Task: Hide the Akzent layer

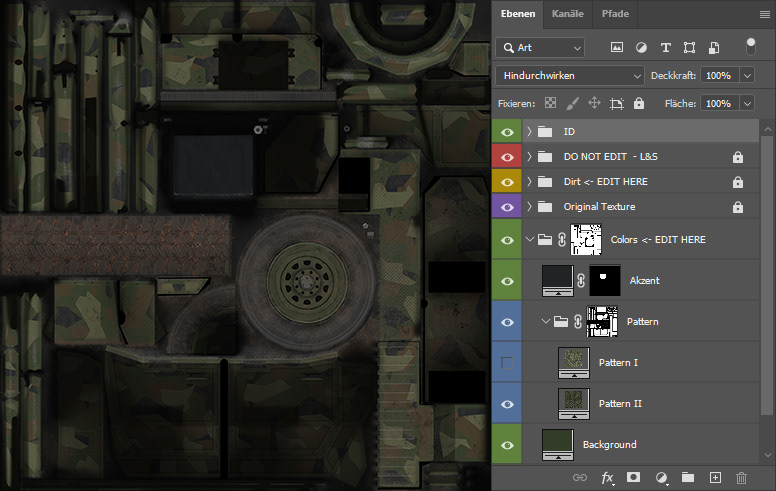Action: pos(507,281)
